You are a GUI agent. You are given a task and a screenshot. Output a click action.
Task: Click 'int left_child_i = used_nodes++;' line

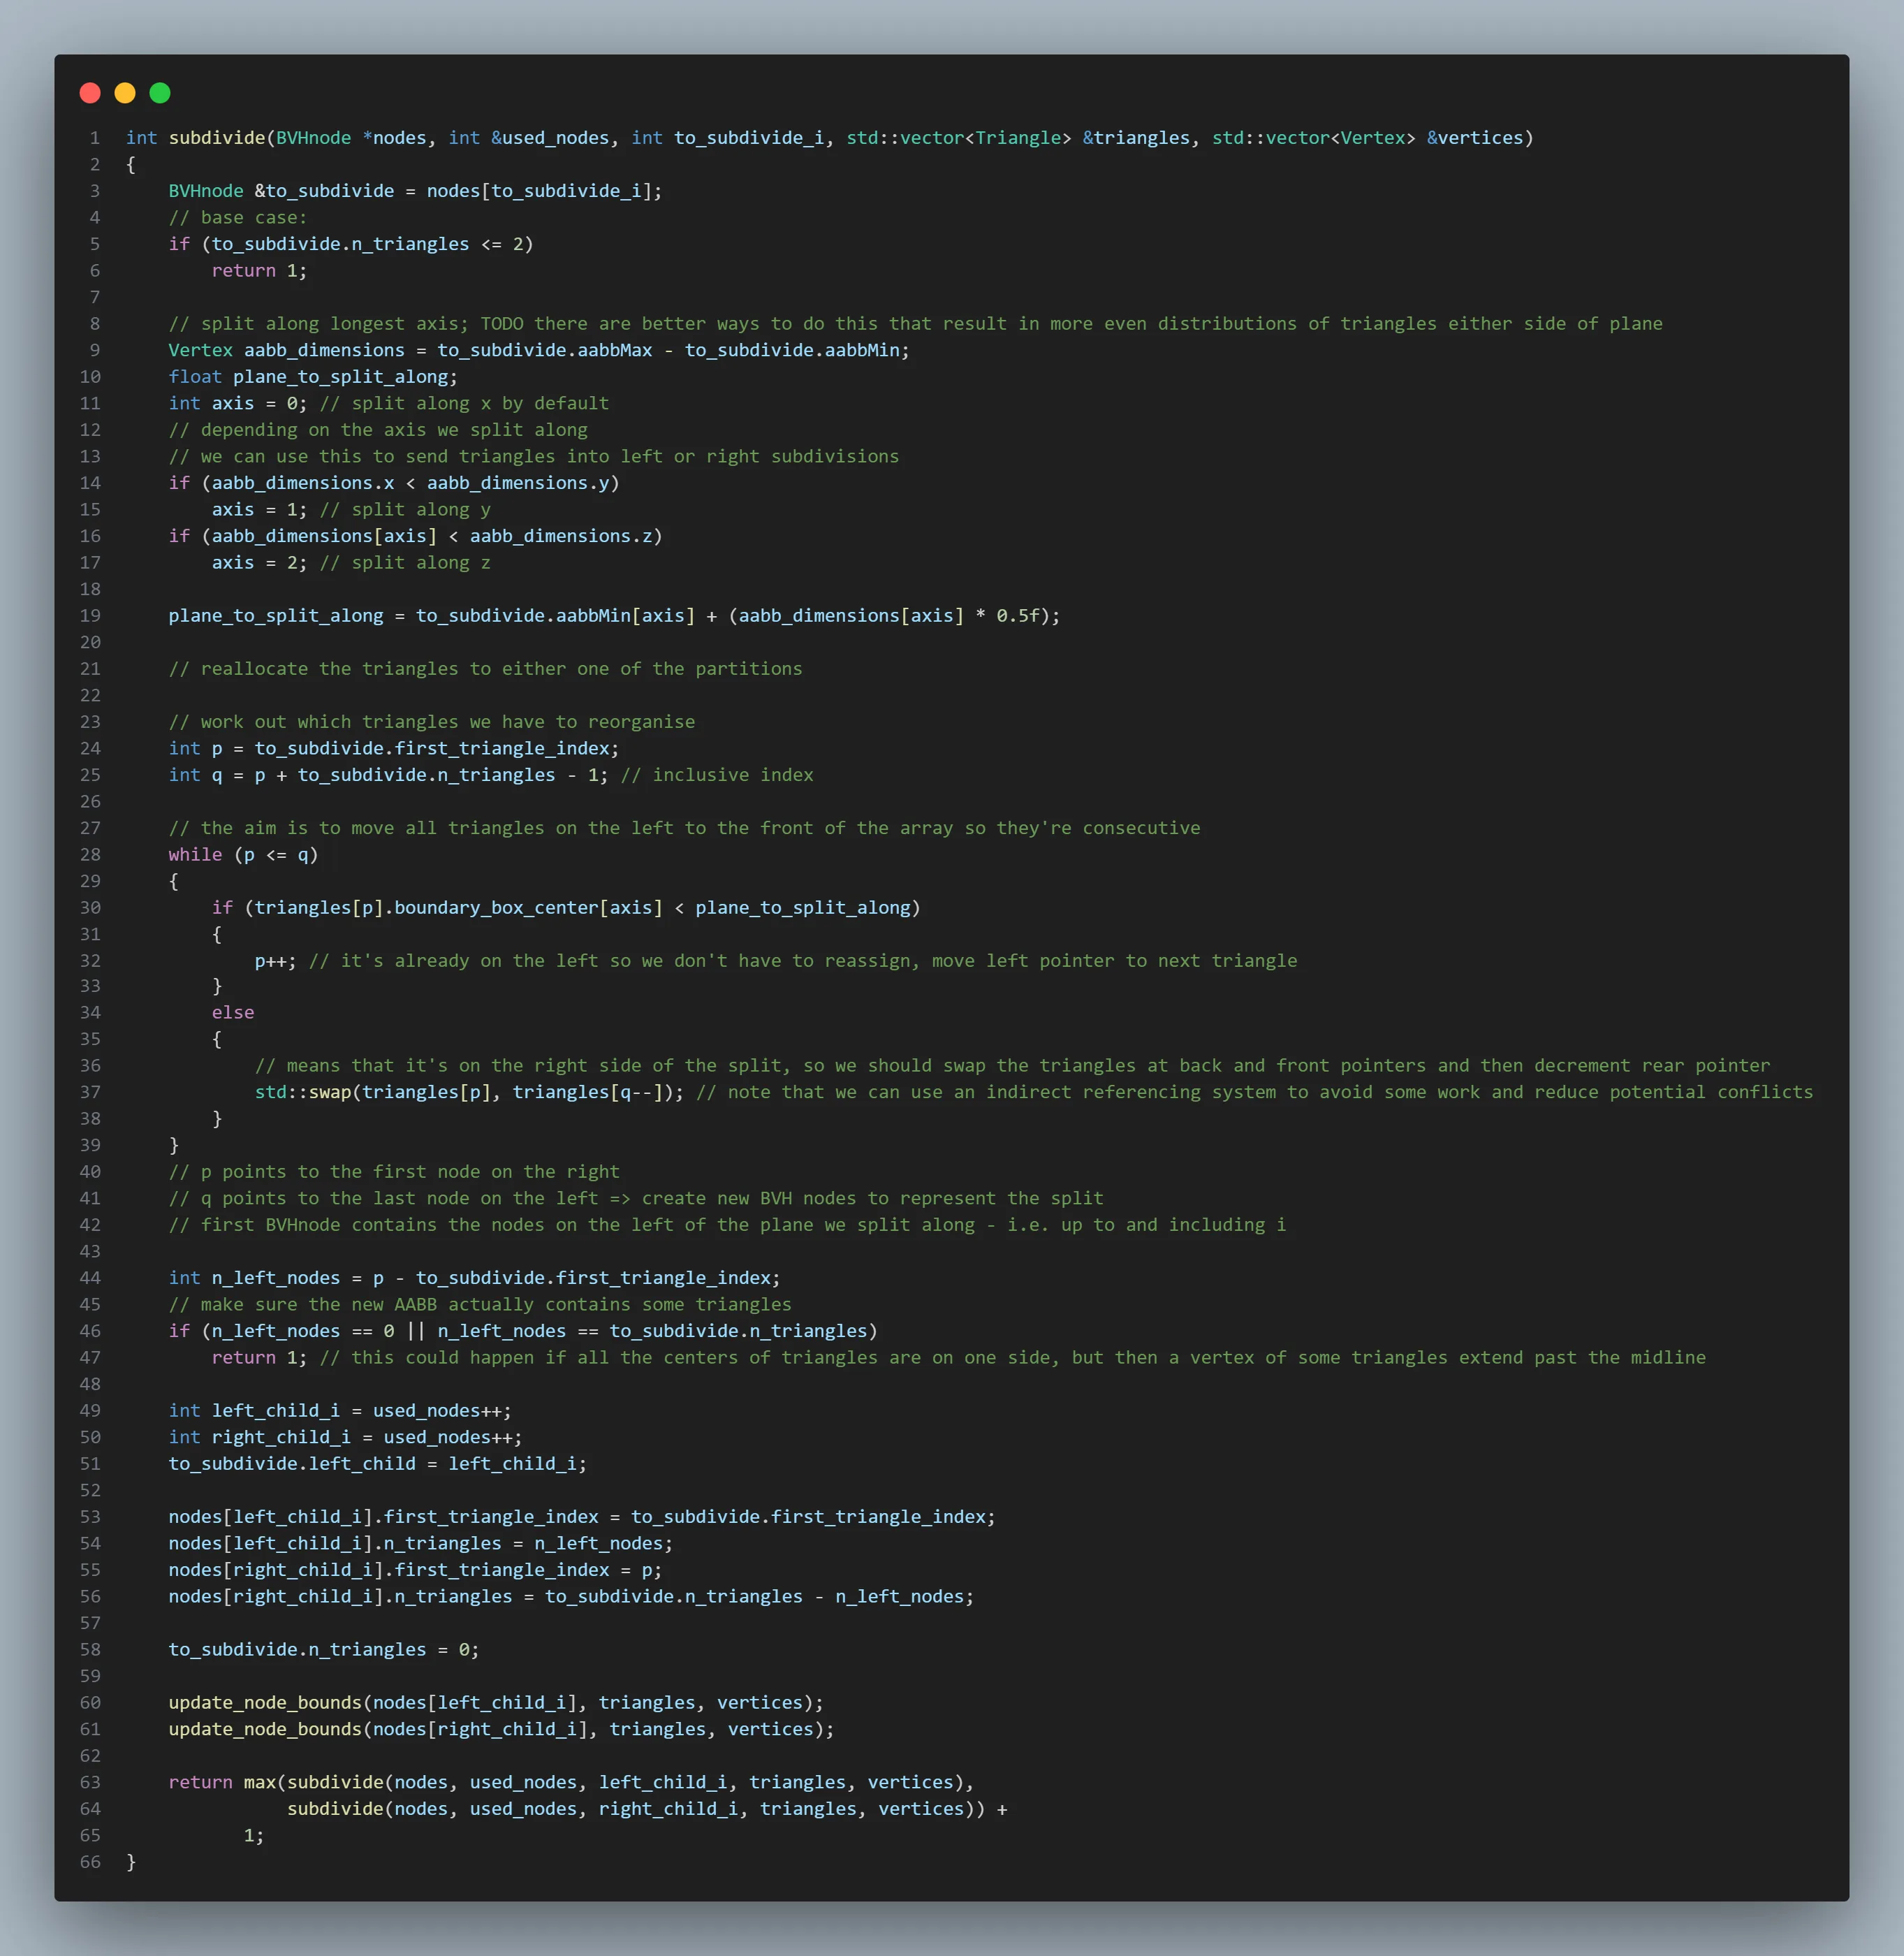tap(340, 1411)
